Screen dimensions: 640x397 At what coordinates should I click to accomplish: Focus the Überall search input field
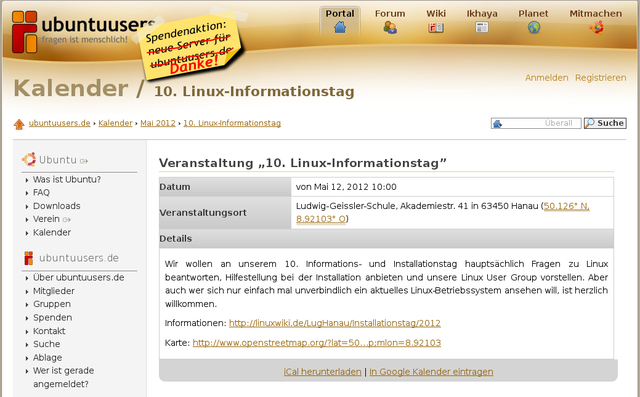tap(536, 123)
